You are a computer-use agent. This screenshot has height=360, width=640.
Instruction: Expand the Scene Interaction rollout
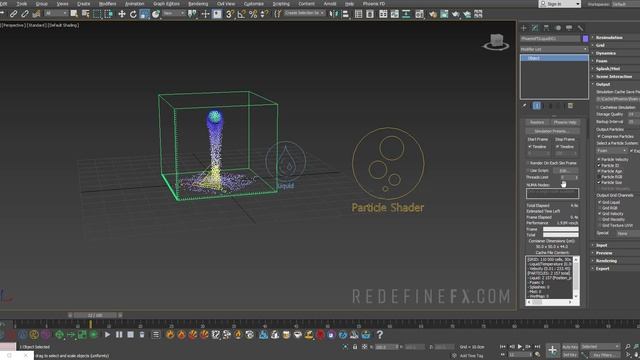point(615,76)
